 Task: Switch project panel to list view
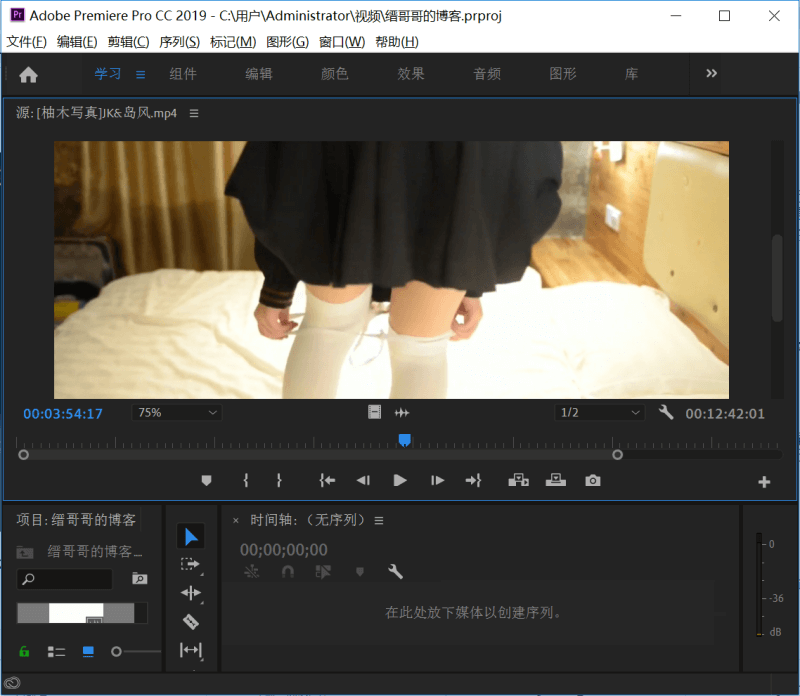[57, 651]
